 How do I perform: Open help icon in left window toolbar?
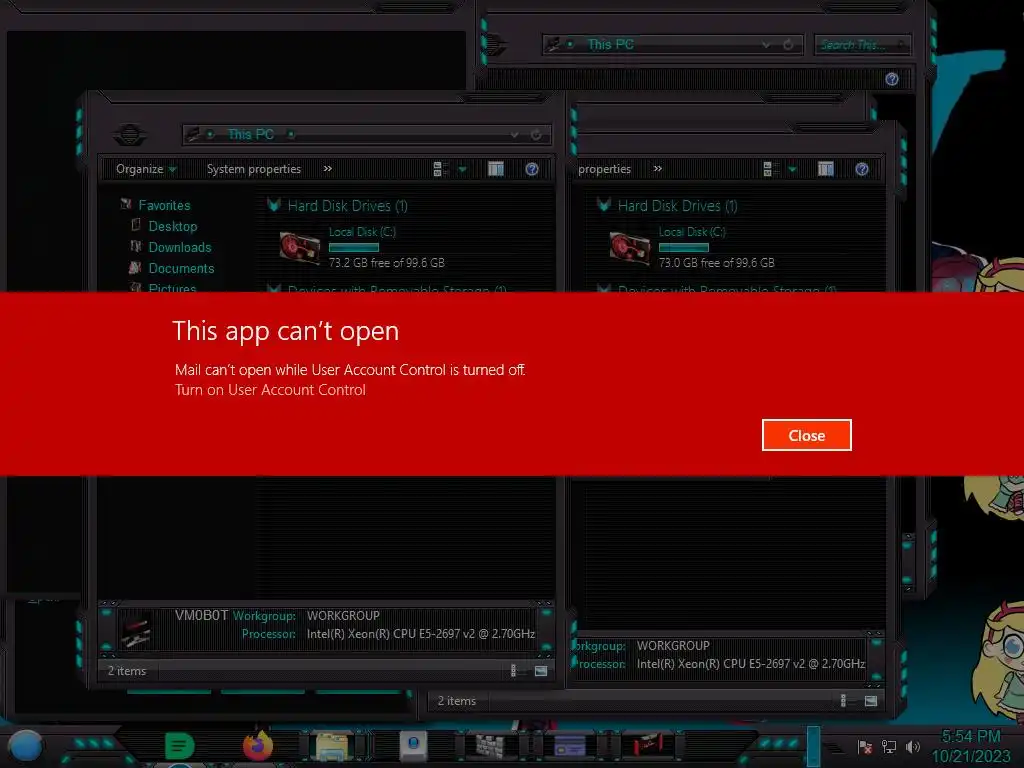[x=532, y=169]
